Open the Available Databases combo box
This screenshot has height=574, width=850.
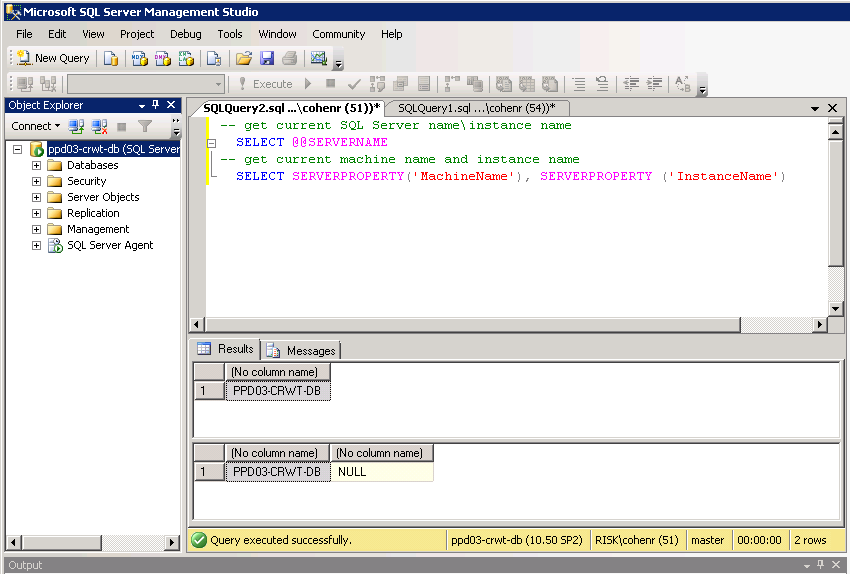(x=145, y=84)
